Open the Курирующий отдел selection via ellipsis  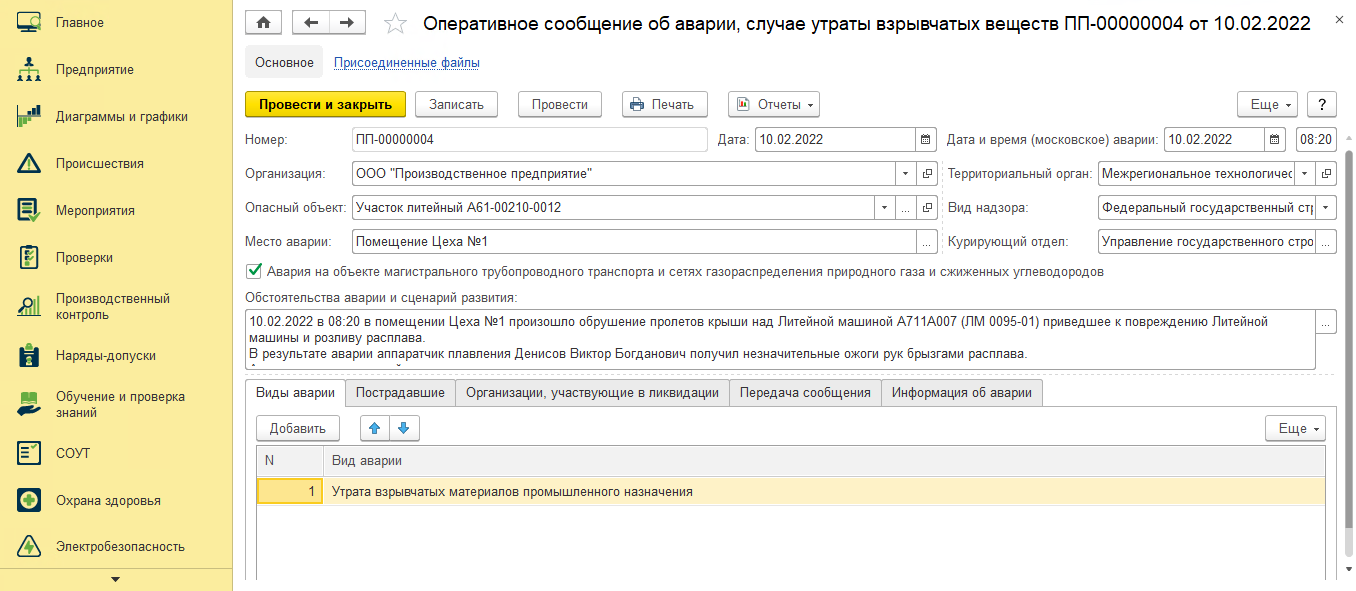pos(1326,241)
